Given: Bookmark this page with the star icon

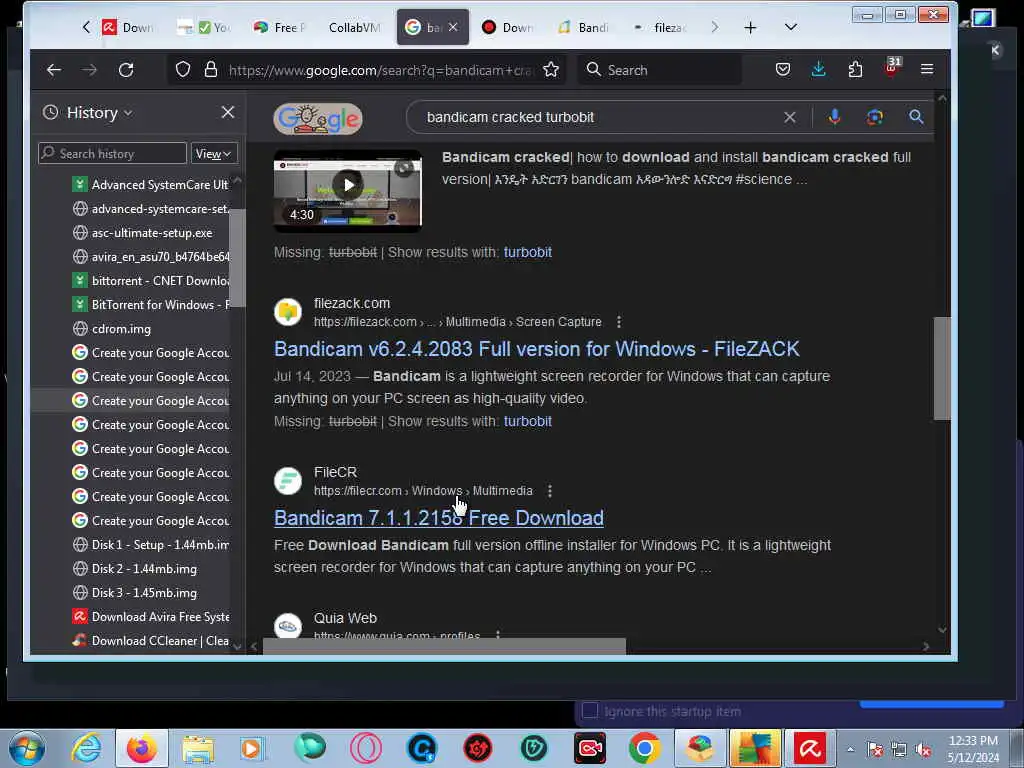Looking at the screenshot, I should coord(551,69).
